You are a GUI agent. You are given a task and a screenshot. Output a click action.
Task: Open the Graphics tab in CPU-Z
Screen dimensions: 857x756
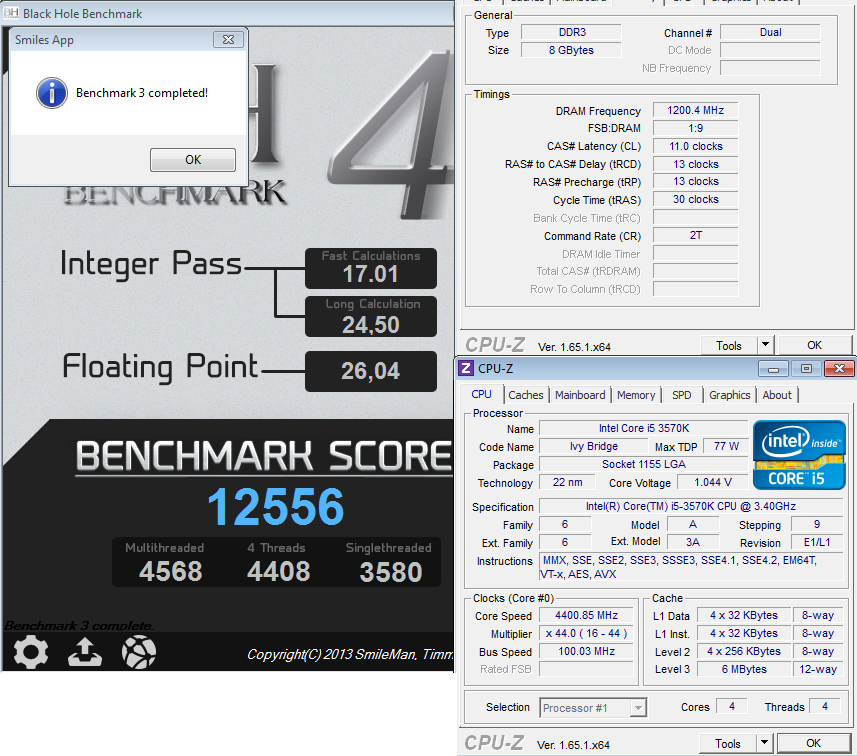point(730,395)
